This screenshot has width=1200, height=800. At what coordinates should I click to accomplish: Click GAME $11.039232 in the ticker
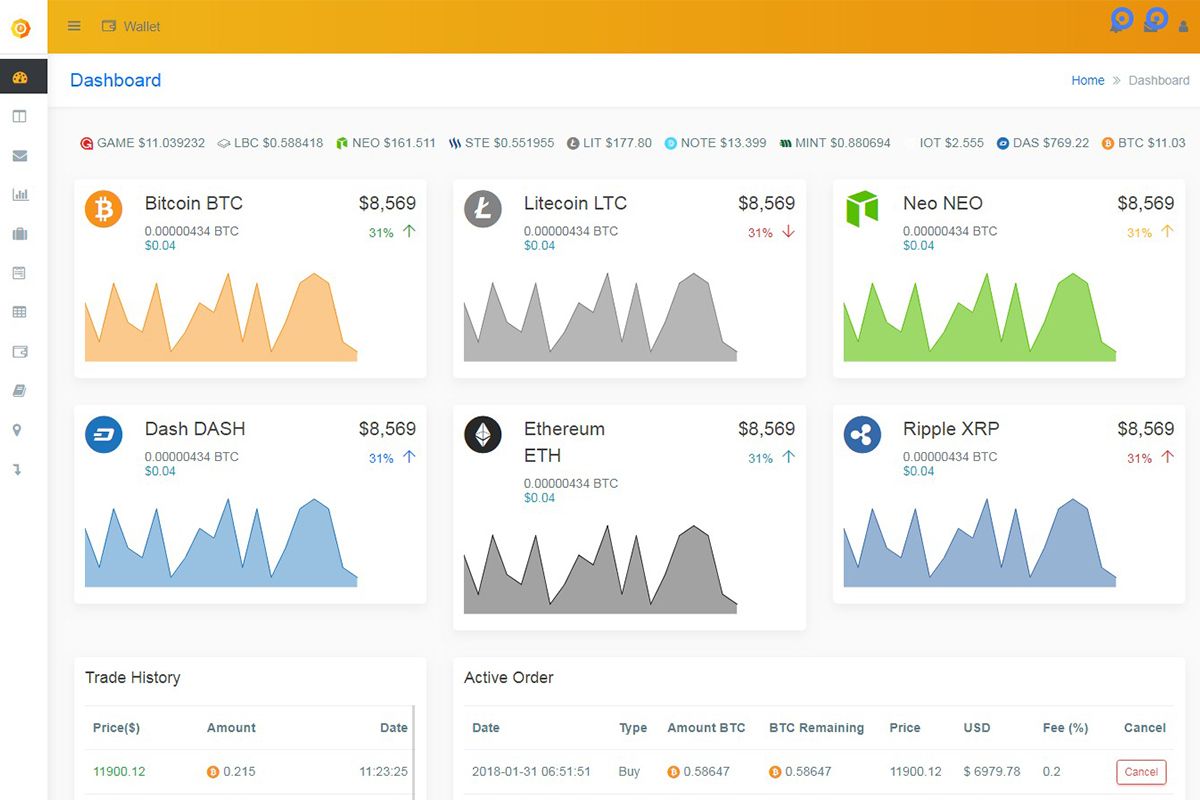[143, 143]
